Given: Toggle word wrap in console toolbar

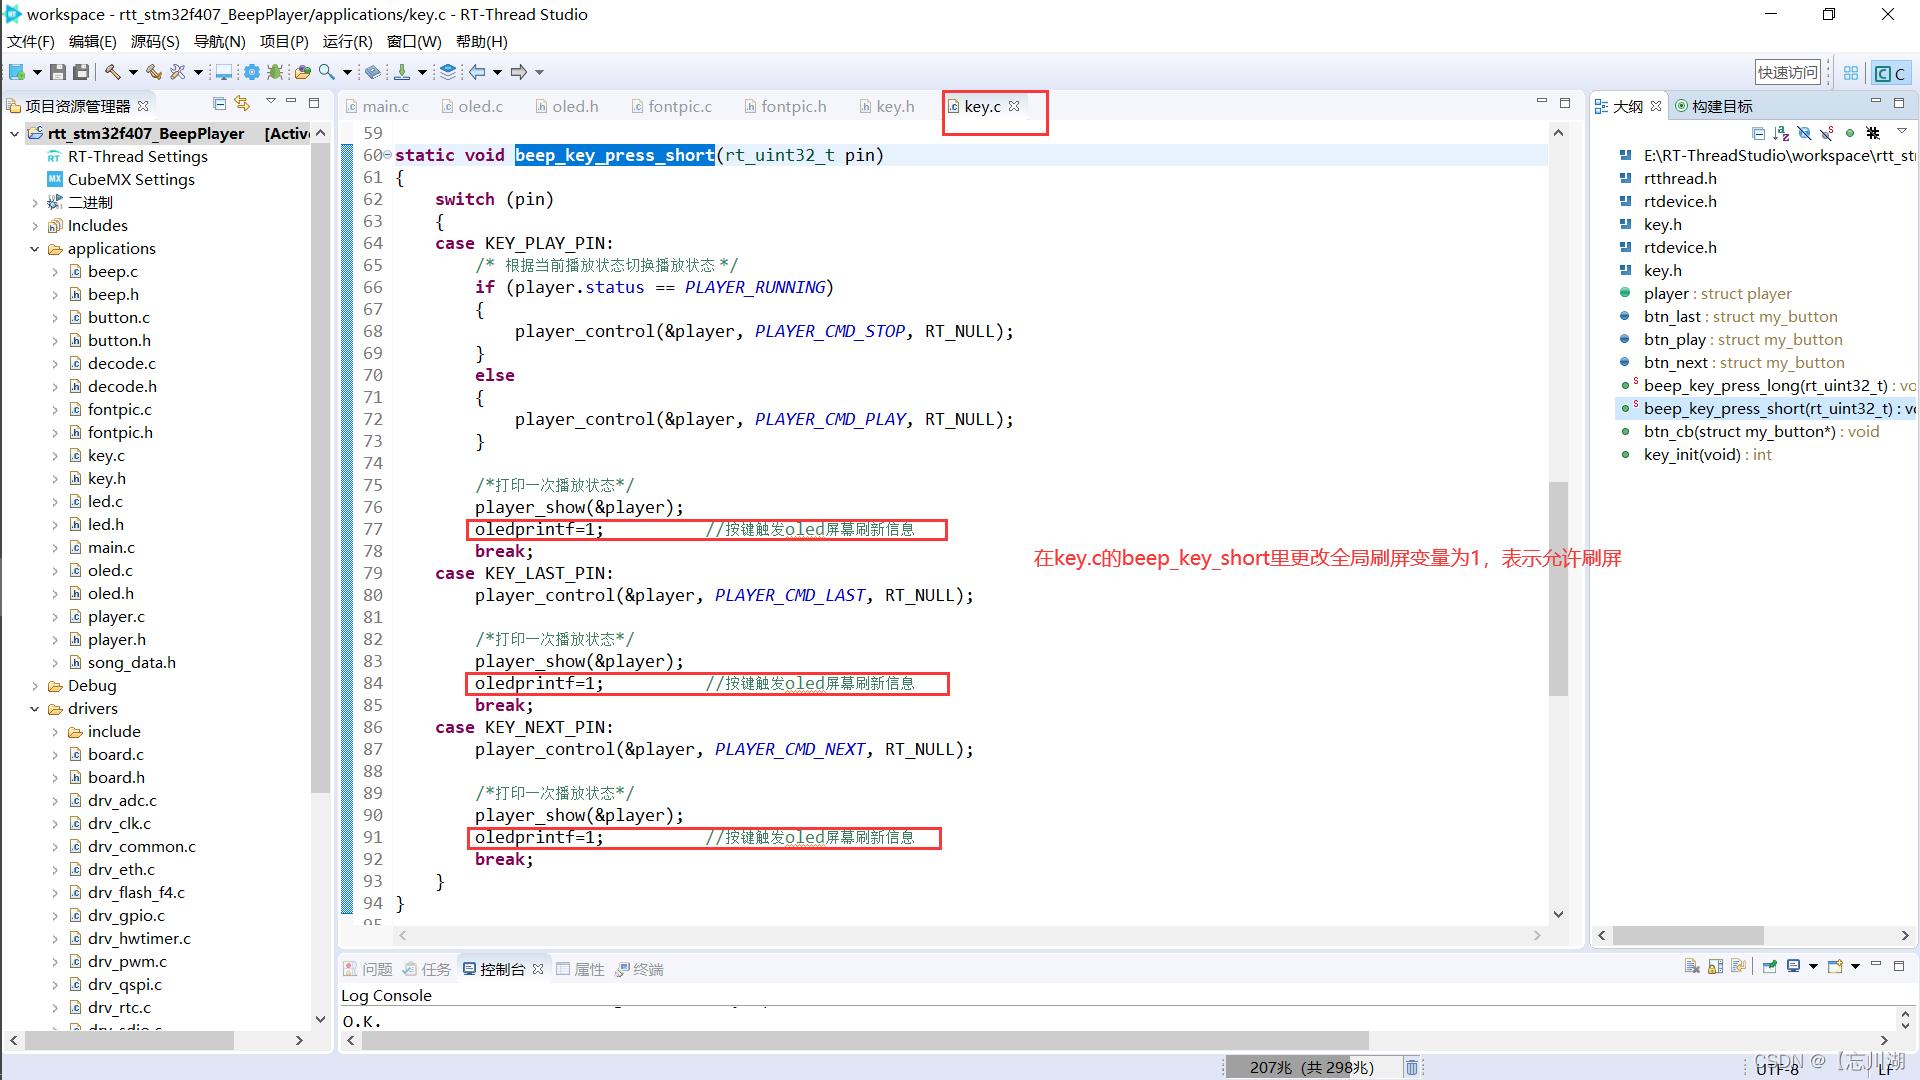Looking at the screenshot, I should tap(1738, 966).
